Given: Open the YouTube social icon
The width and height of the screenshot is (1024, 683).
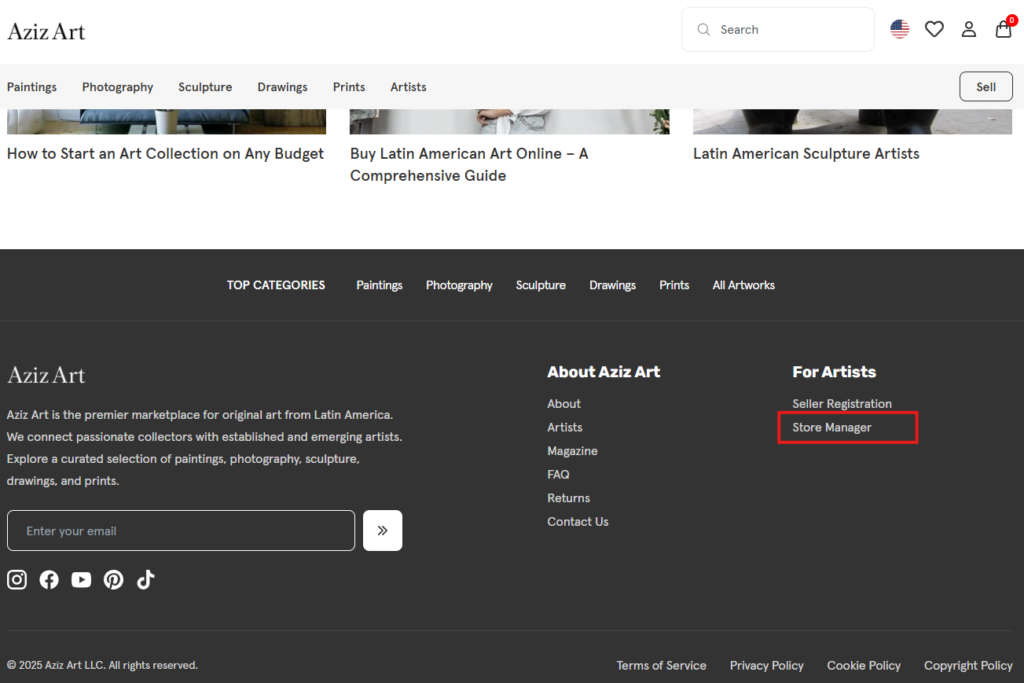Looking at the screenshot, I should point(81,580).
